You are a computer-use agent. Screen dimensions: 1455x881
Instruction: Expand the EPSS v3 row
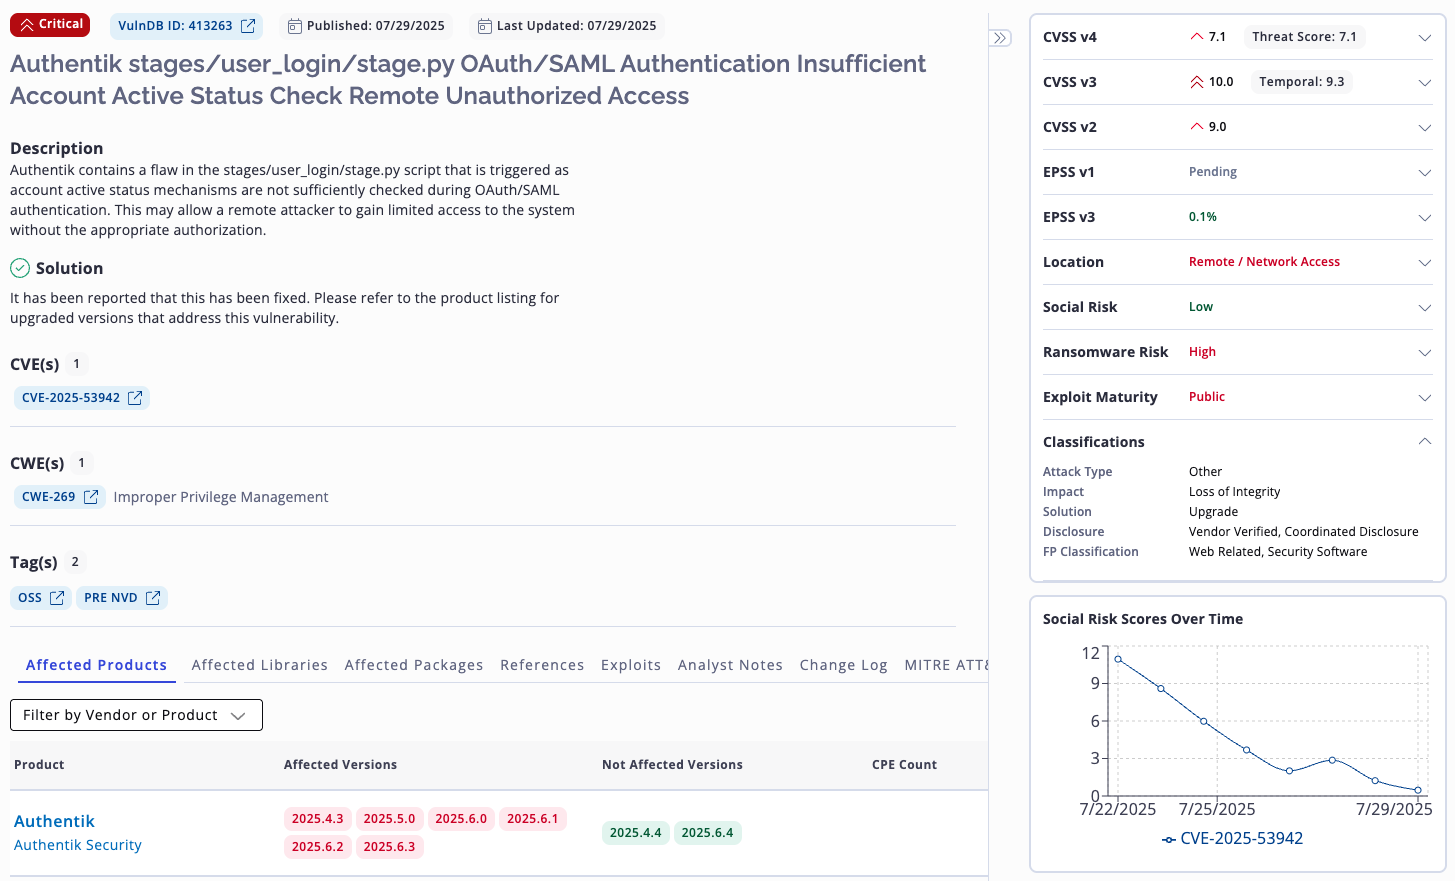point(1425,218)
